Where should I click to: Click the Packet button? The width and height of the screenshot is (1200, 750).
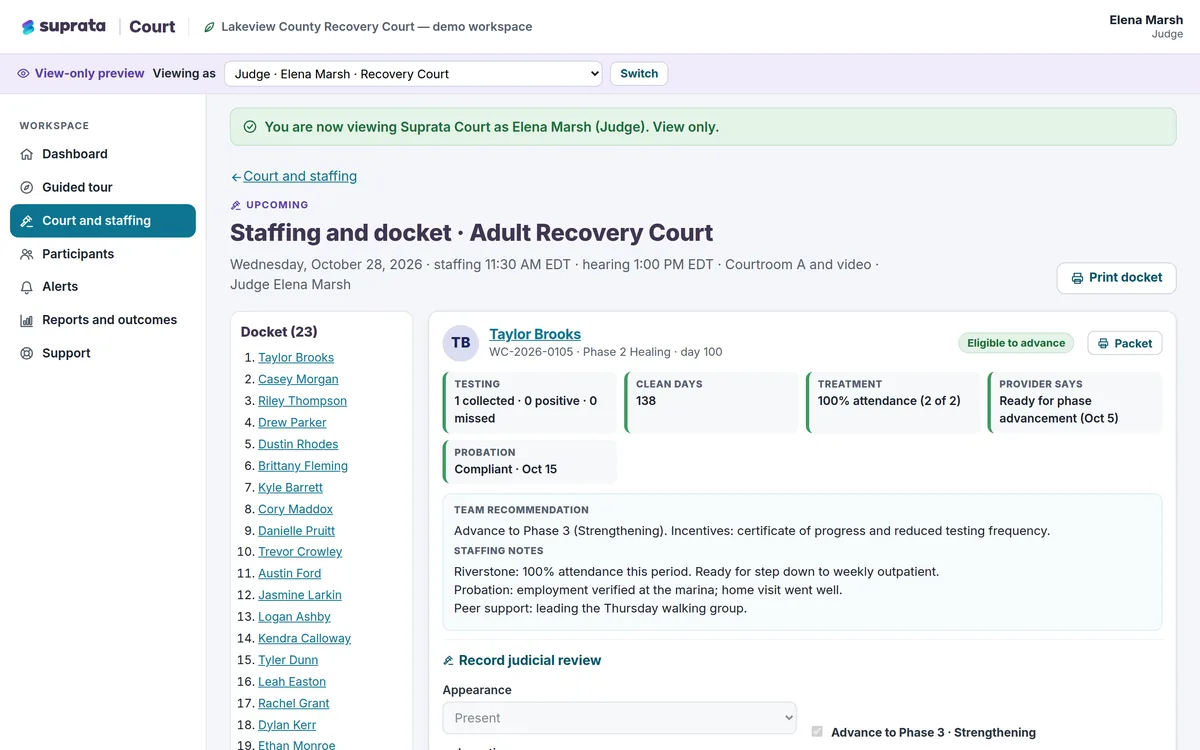pyautogui.click(x=1124, y=343)
